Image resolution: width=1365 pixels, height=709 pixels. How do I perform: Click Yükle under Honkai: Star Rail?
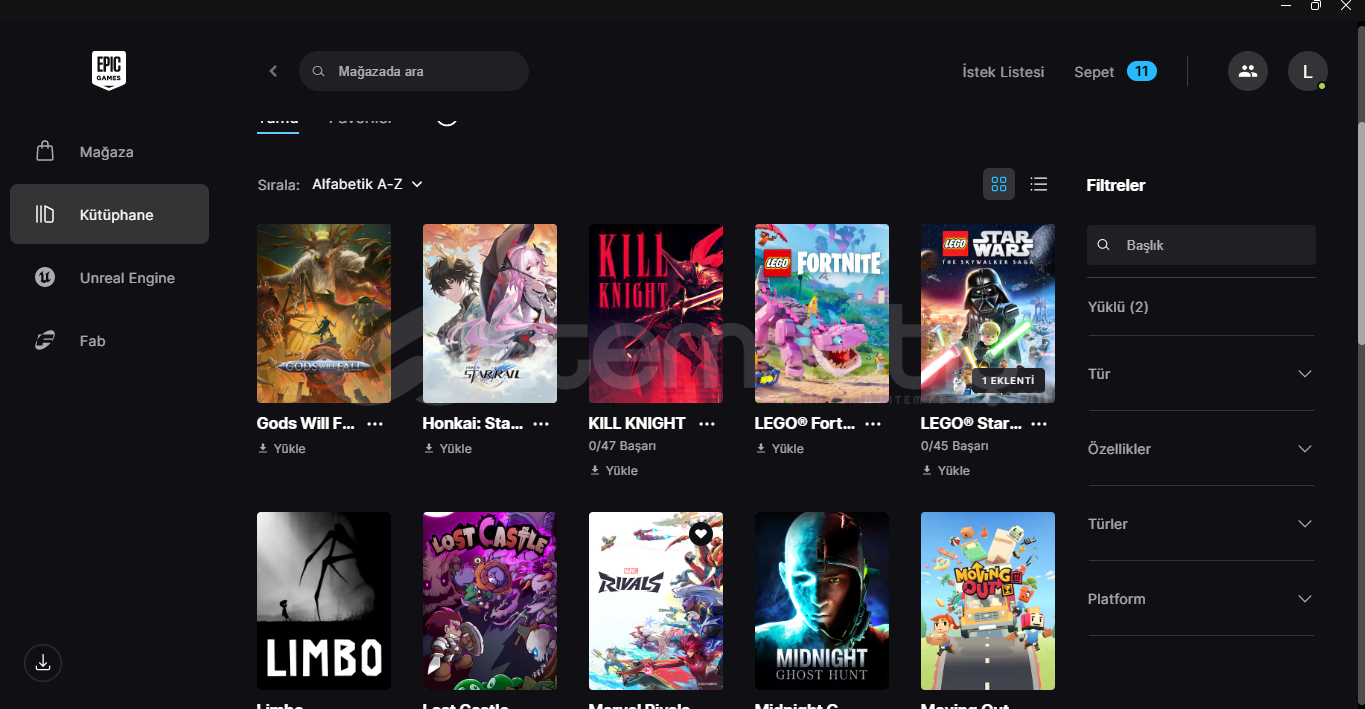tap(448, 449)
